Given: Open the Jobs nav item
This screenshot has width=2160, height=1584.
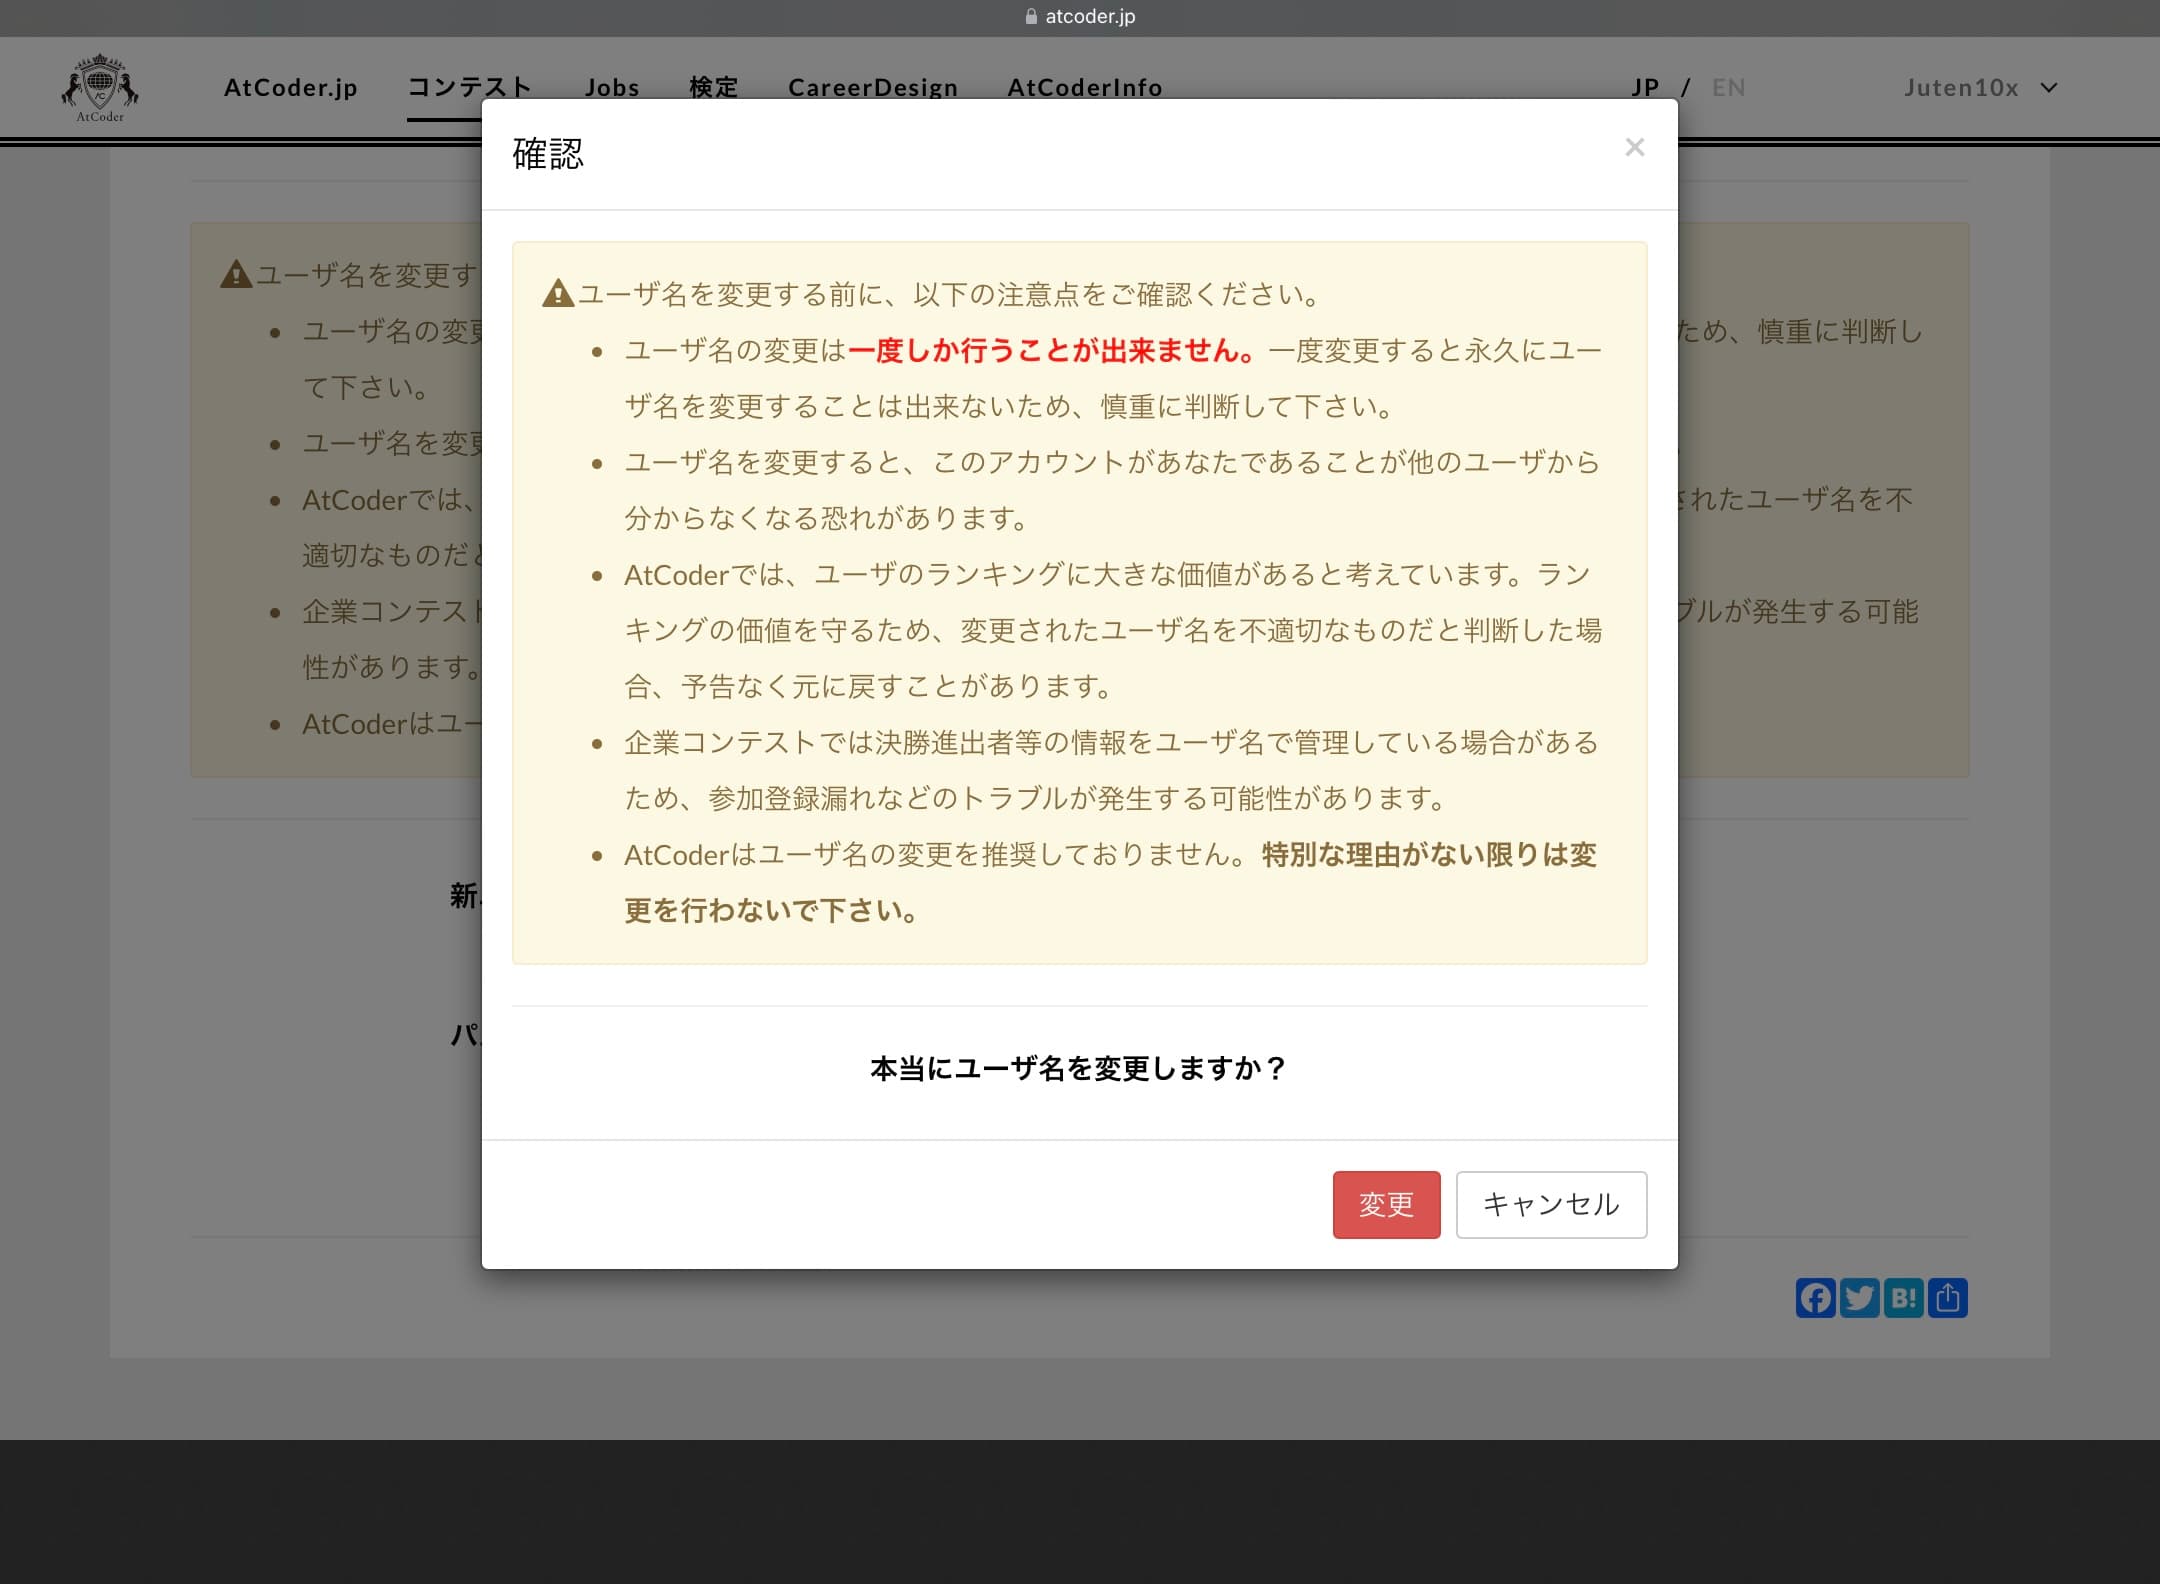Looking at the screenshot, I should point(612,88).
